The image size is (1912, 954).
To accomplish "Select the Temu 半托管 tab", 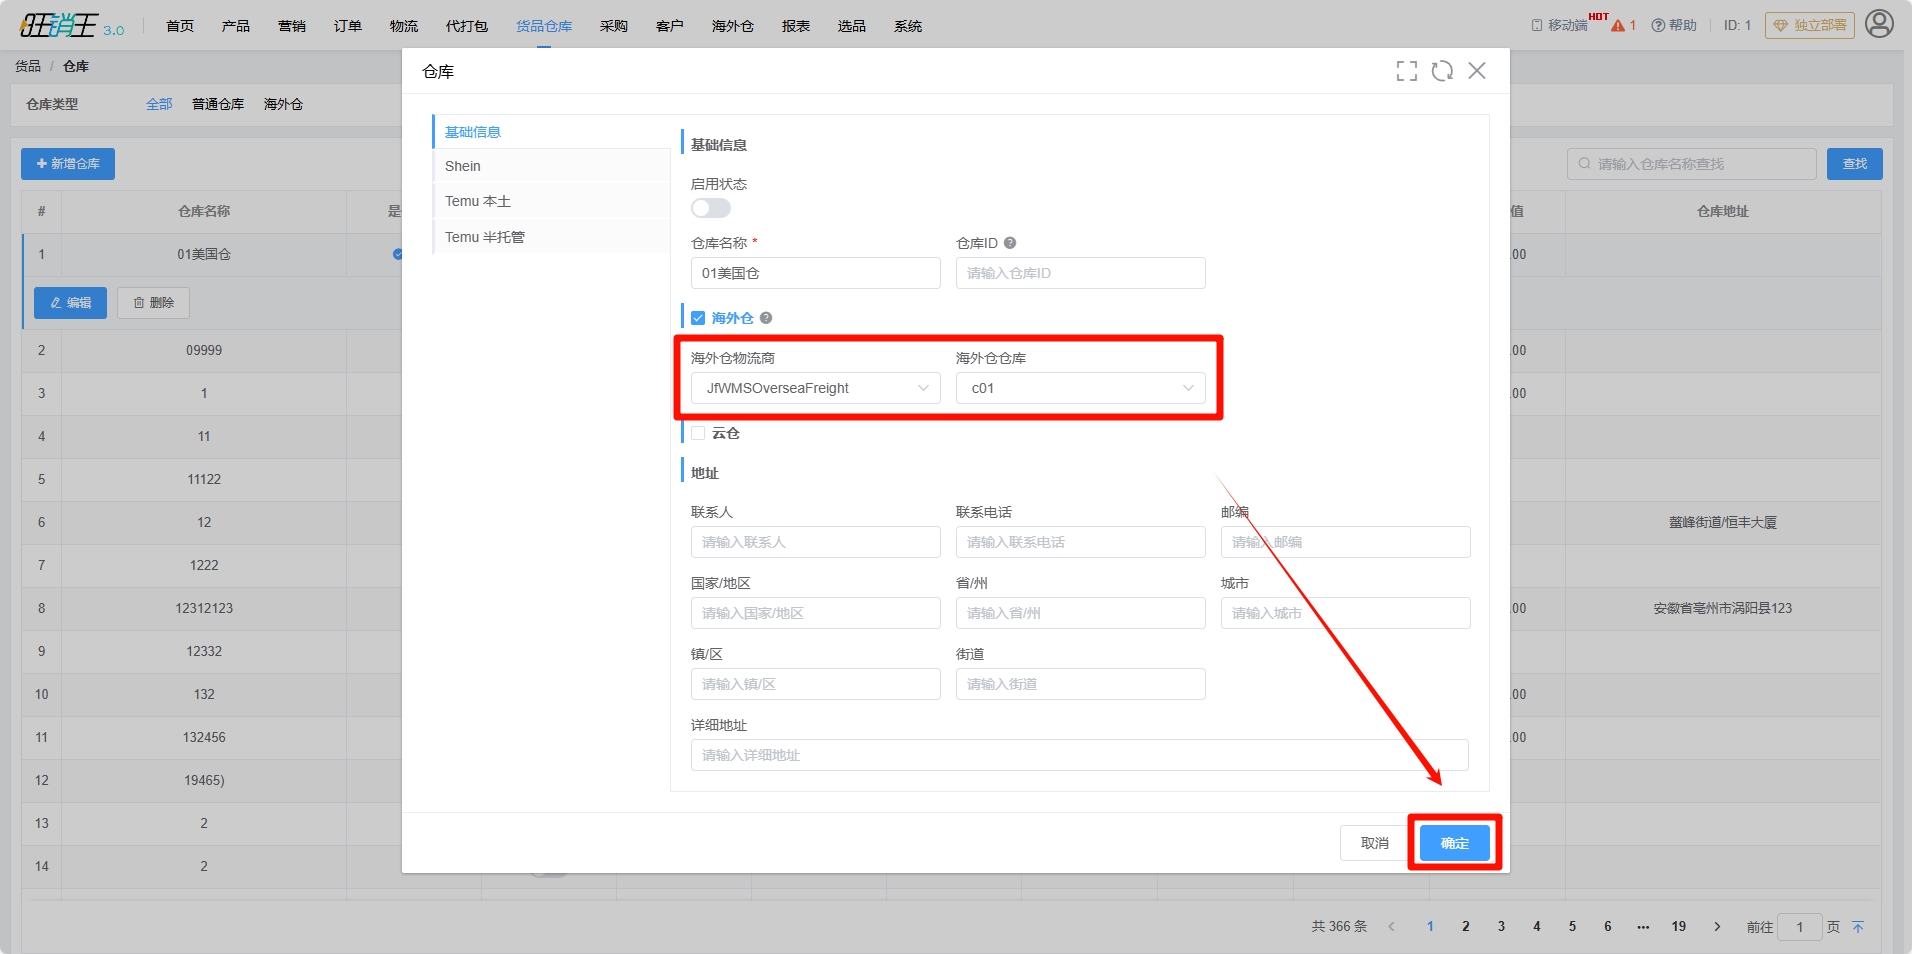I will click(485, 237).
